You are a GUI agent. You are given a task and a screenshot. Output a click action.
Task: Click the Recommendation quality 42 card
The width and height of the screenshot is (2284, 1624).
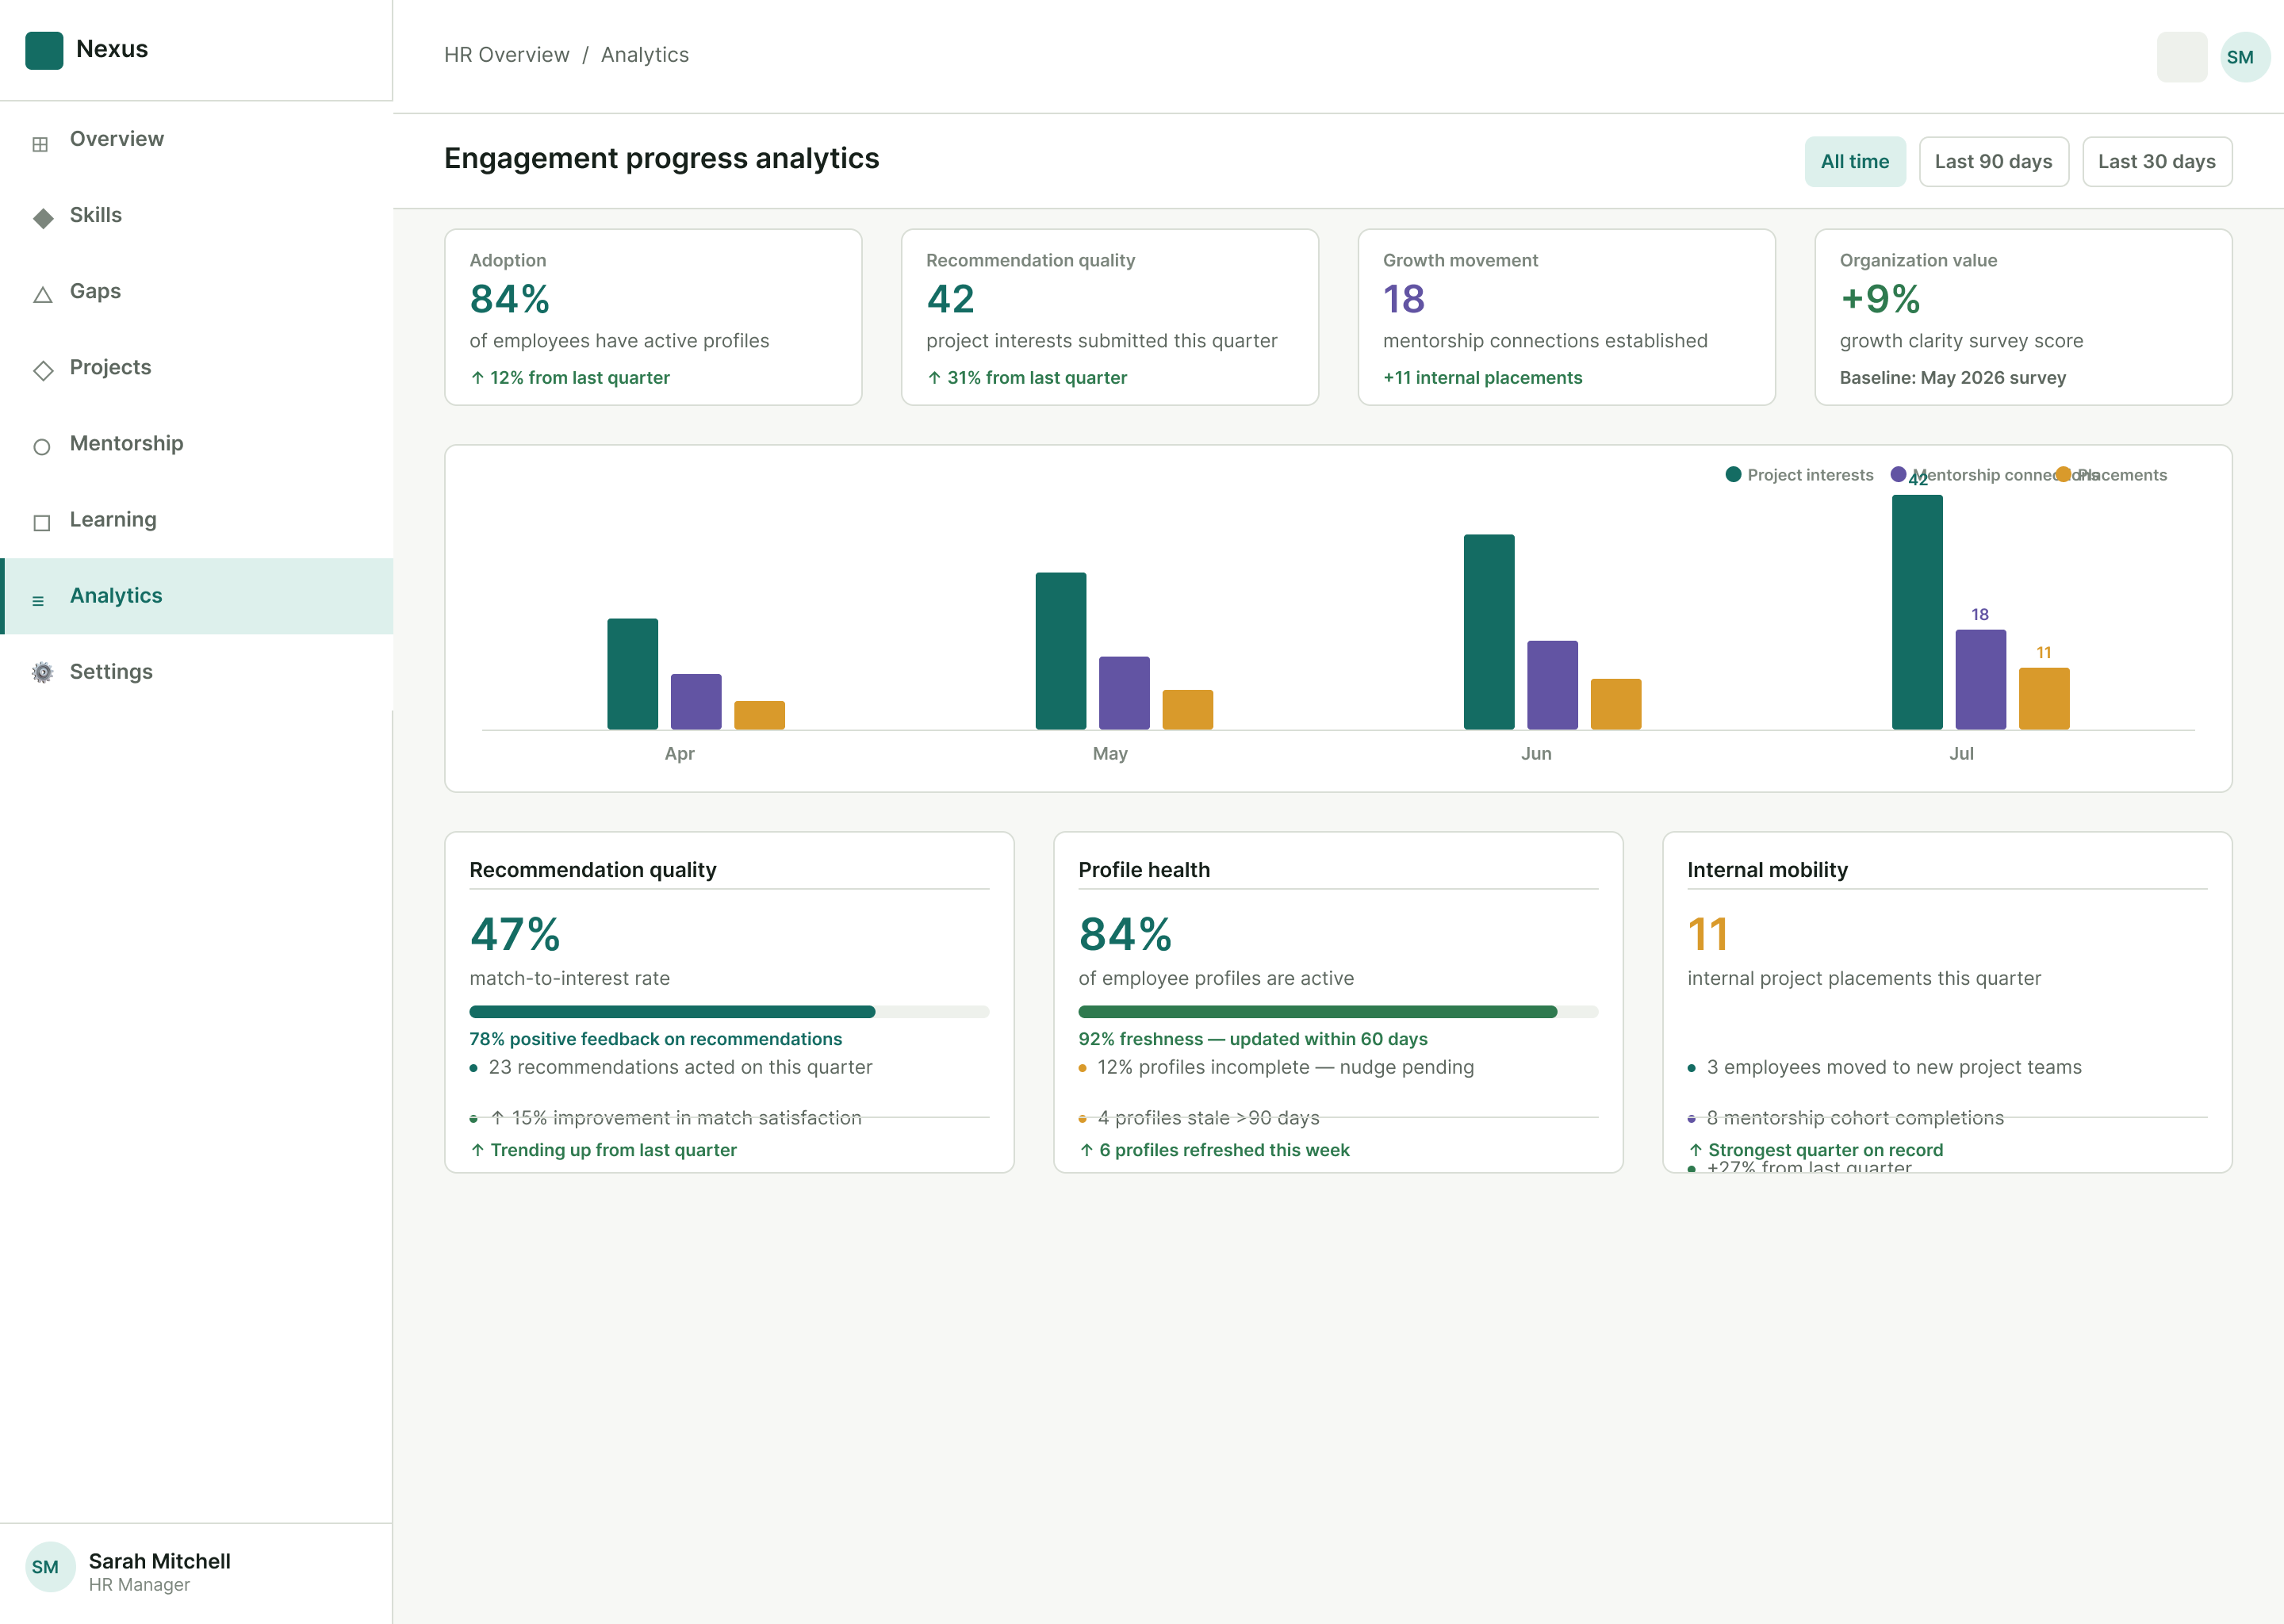(x=1110, y=317)
